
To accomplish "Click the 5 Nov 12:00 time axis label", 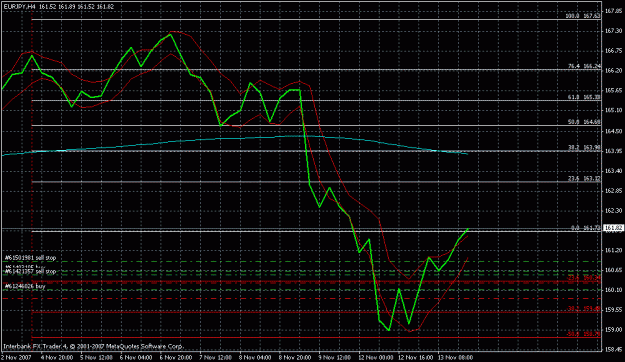I will 96,357.
